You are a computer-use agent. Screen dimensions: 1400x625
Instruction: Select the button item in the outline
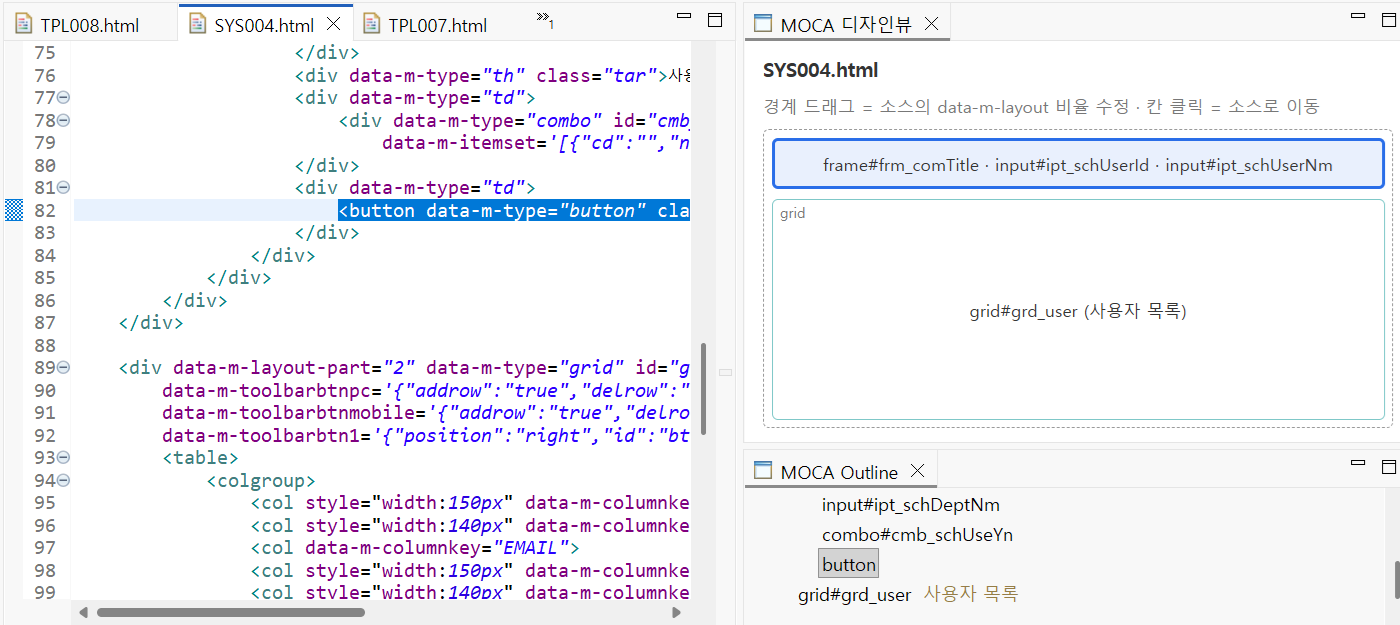[x=848, y=564]
